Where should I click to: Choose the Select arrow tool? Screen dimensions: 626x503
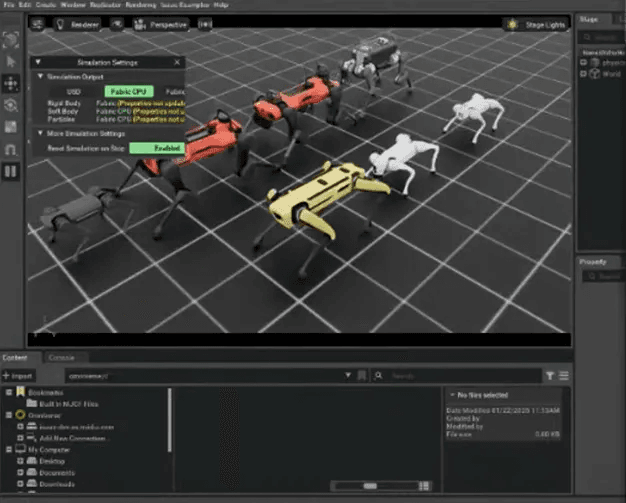click(12, 62)
